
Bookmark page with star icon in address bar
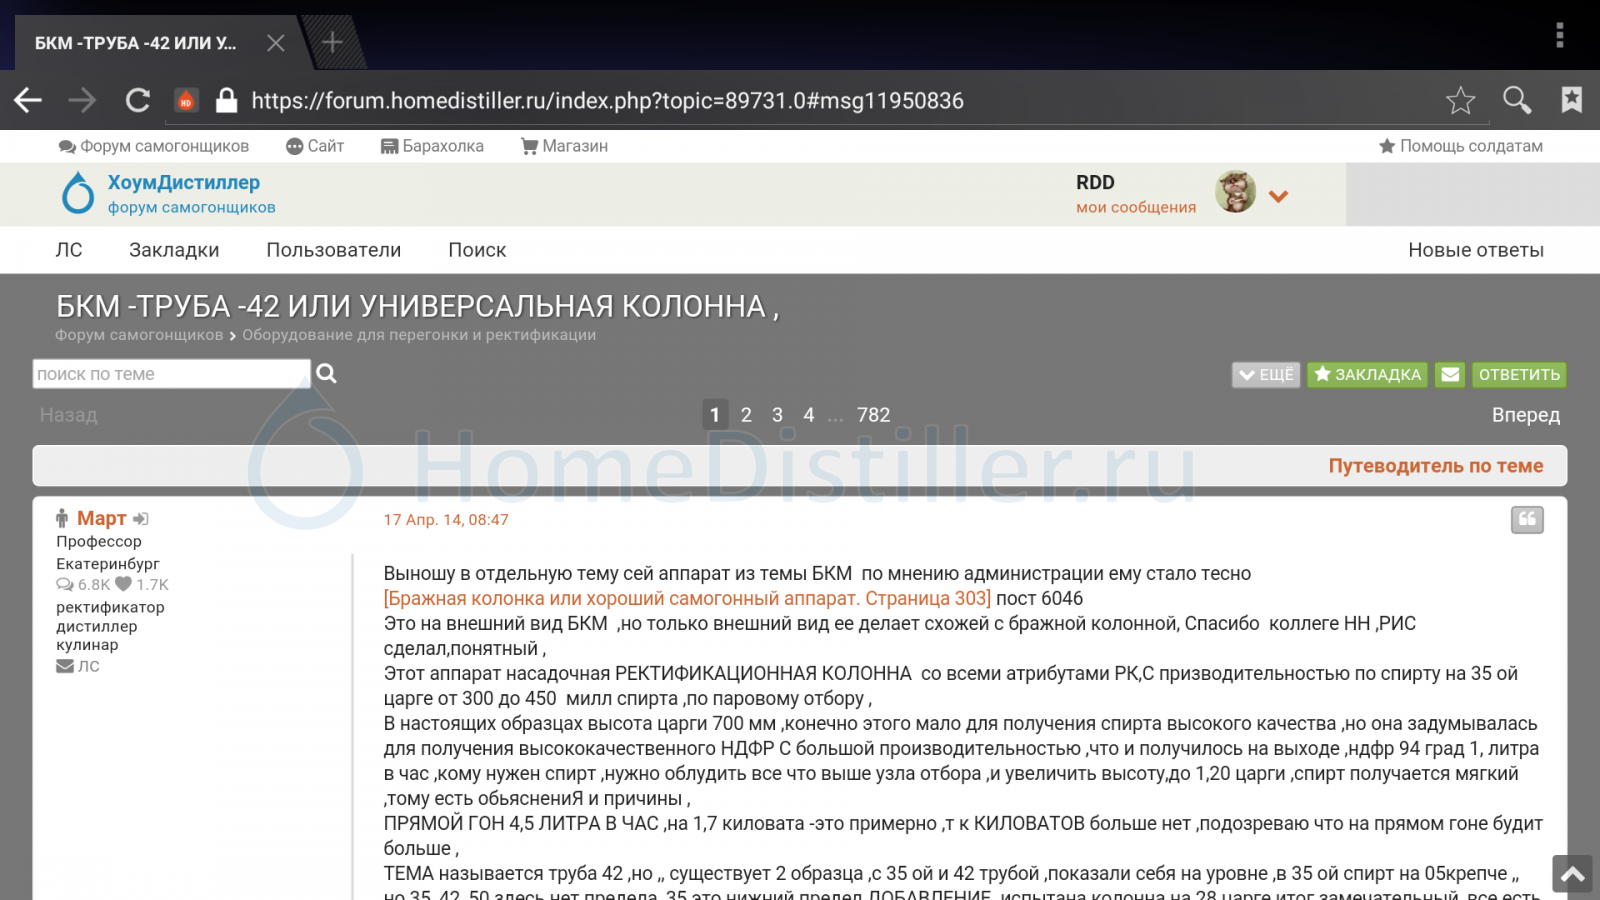click(1460, 100)
